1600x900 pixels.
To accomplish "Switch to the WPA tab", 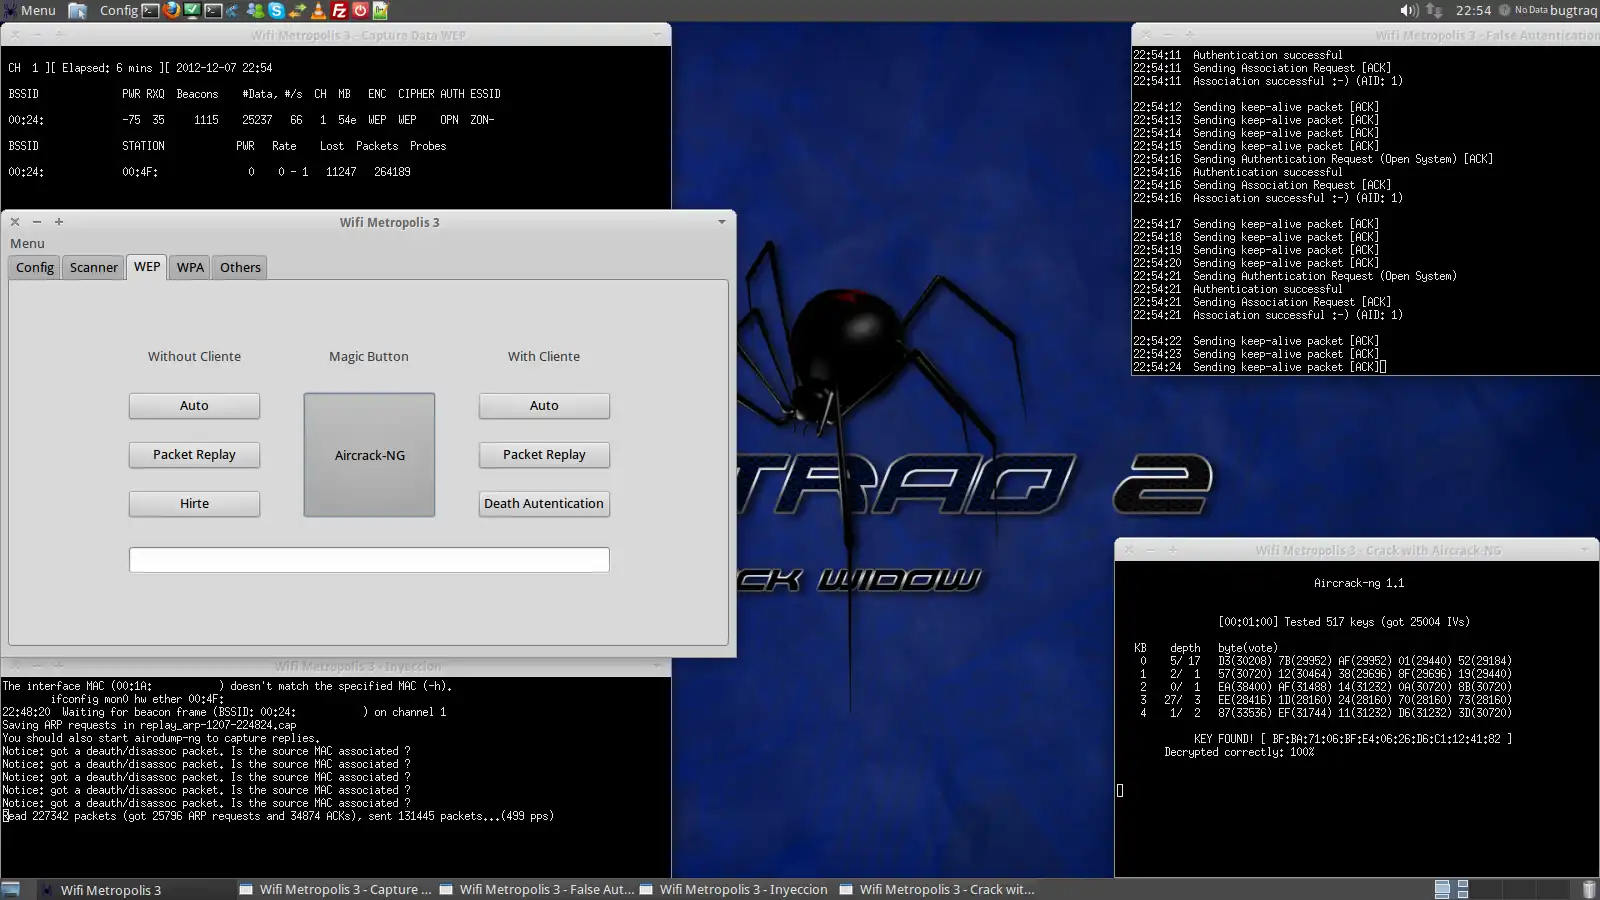I will [x=190, y=267].
